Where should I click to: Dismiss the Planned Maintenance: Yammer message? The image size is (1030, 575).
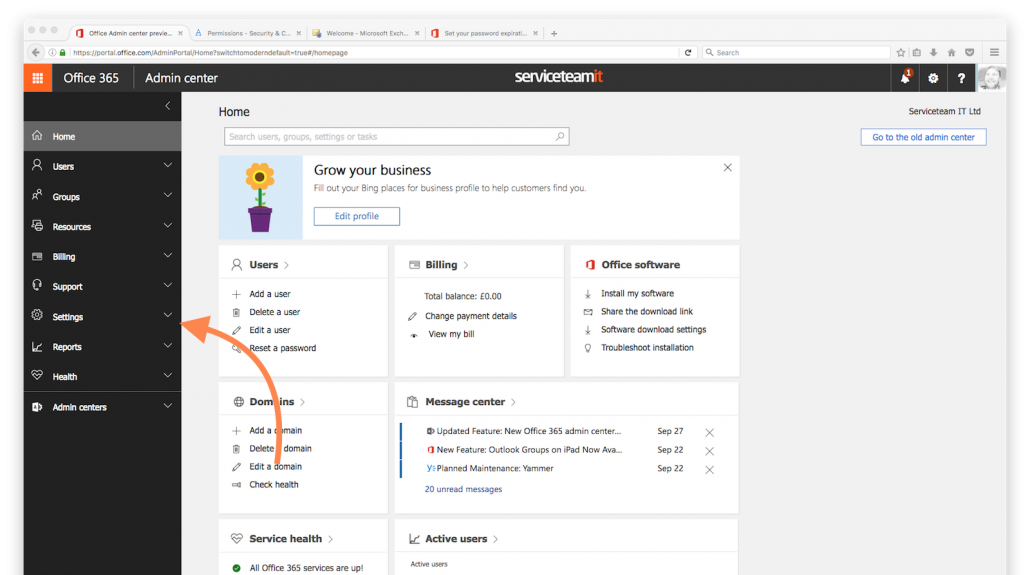[709, 469]
